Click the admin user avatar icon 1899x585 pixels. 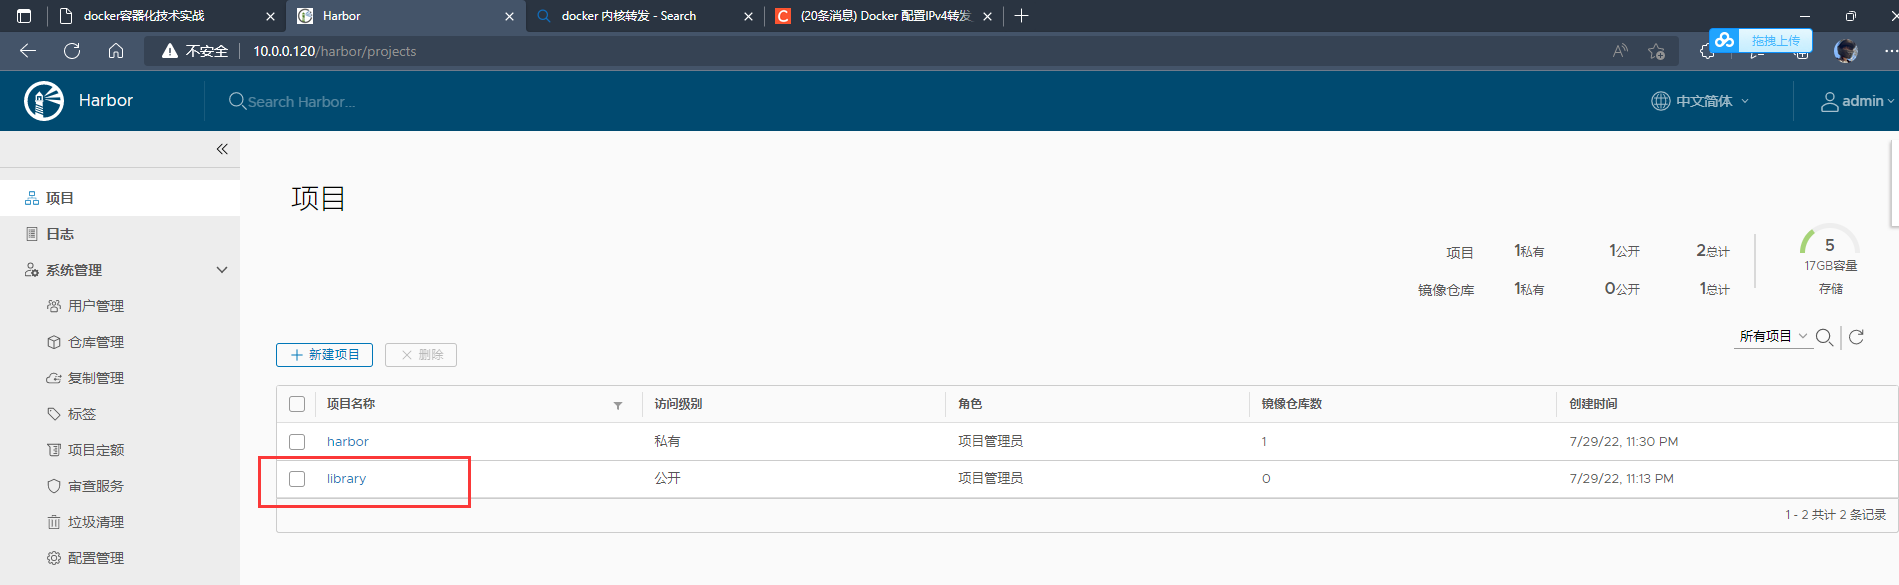tap(1829, 101)
